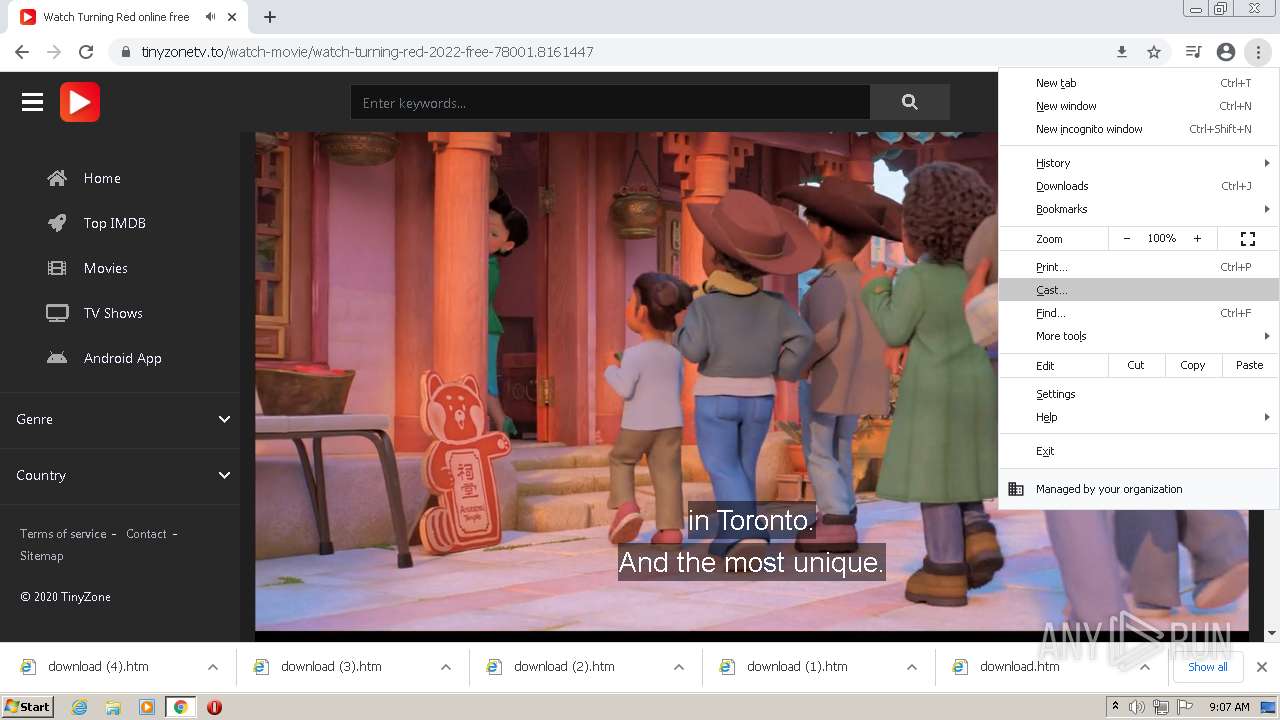Choose Print from the menu
The image size is (1280, 720).
click(1139, 267)
